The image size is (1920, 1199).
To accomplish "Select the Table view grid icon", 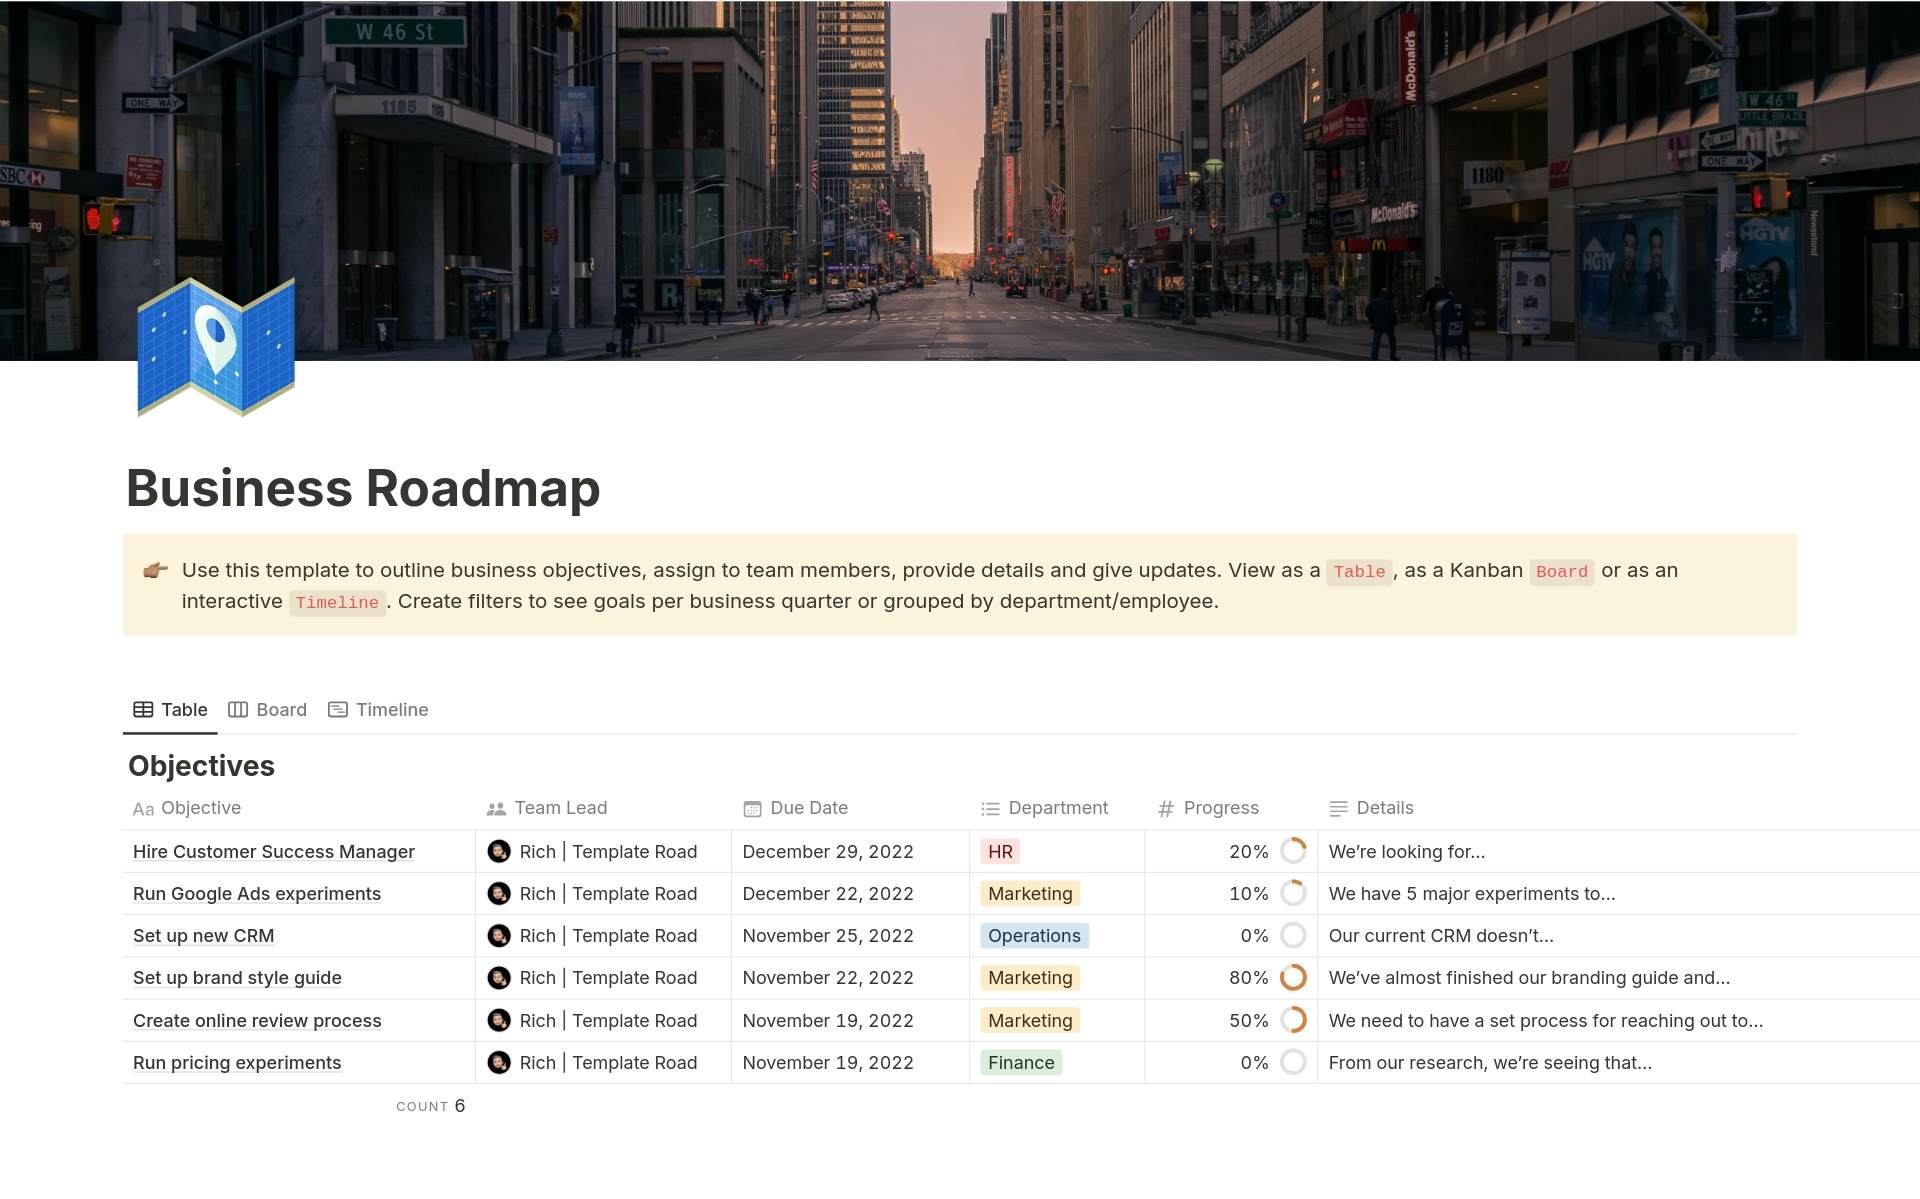I will coord(146,709).
